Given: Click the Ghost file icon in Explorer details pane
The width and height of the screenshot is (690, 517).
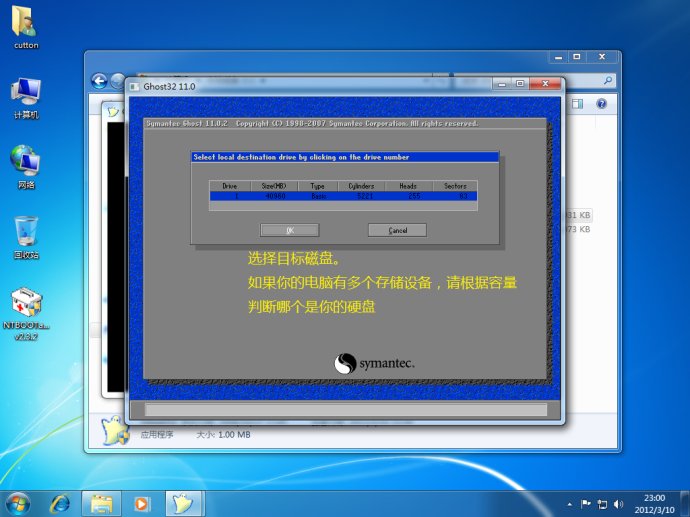Looking at the screenshot, I should [115, 430].
